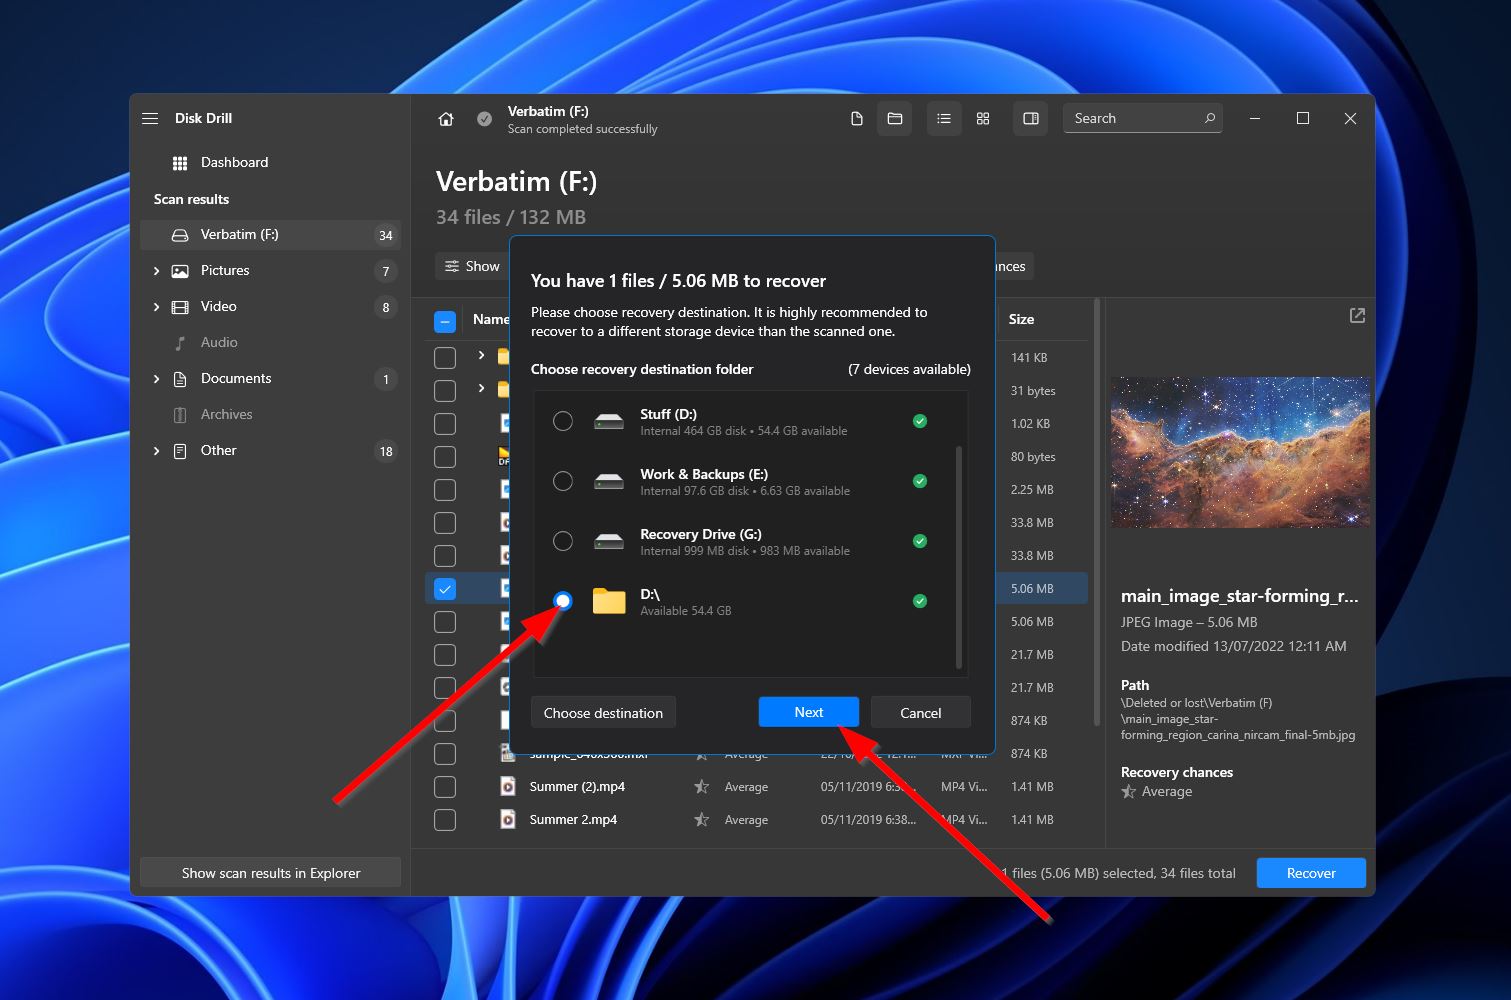Click the Verbatim (F:) drive icon in sidebar
Image resolution: width=1511 pixels, height=1000 pixels.
[180, 235]
